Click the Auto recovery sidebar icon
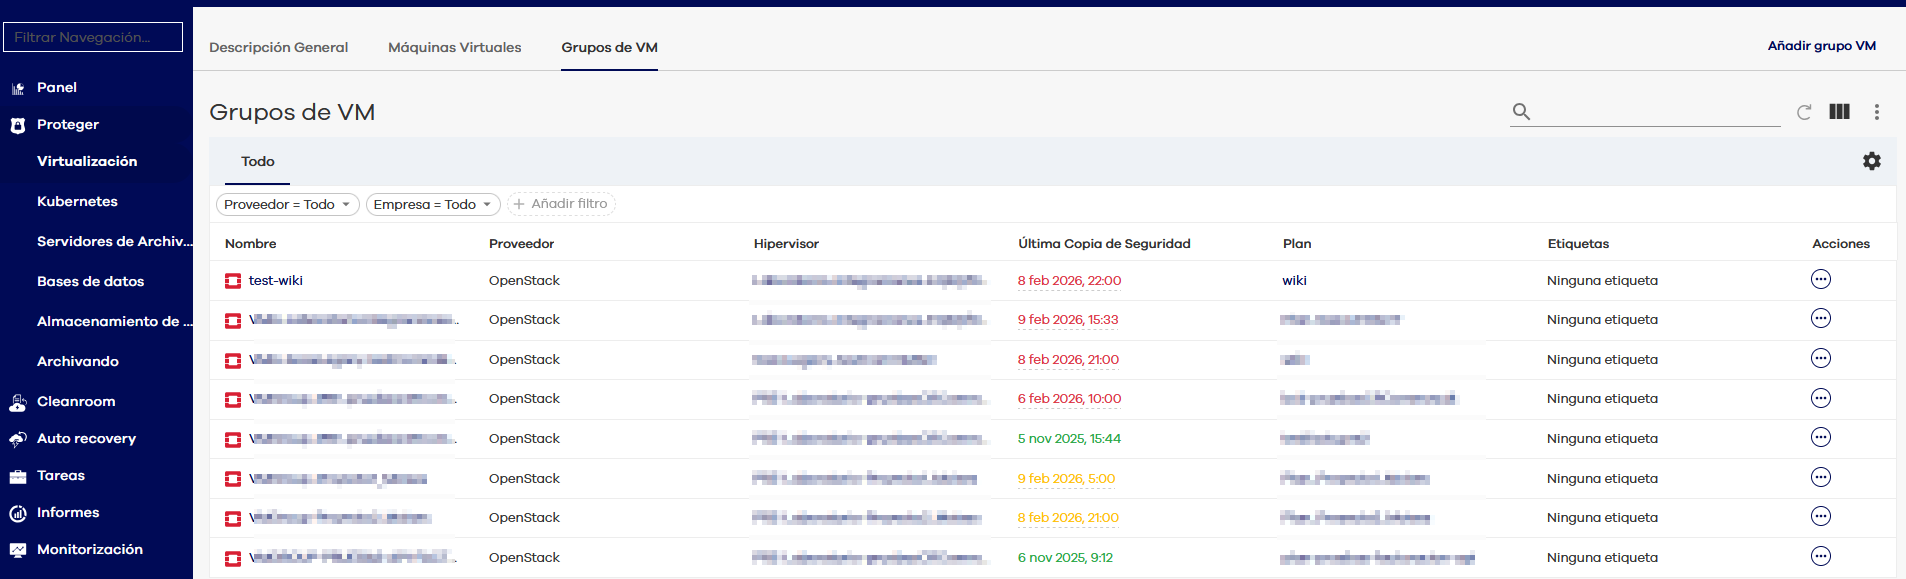This screenshot has width=1906, height=579. point(18,439)
